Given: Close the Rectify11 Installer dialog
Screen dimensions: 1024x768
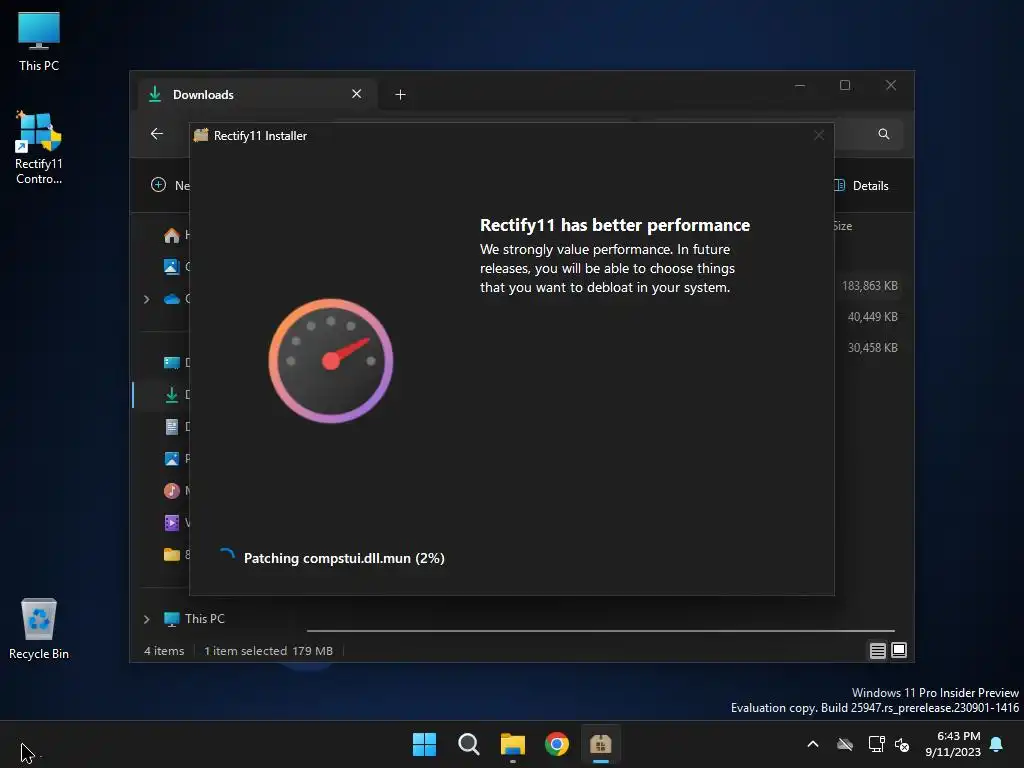Looking at the screenshot, I should coord(819,135).
